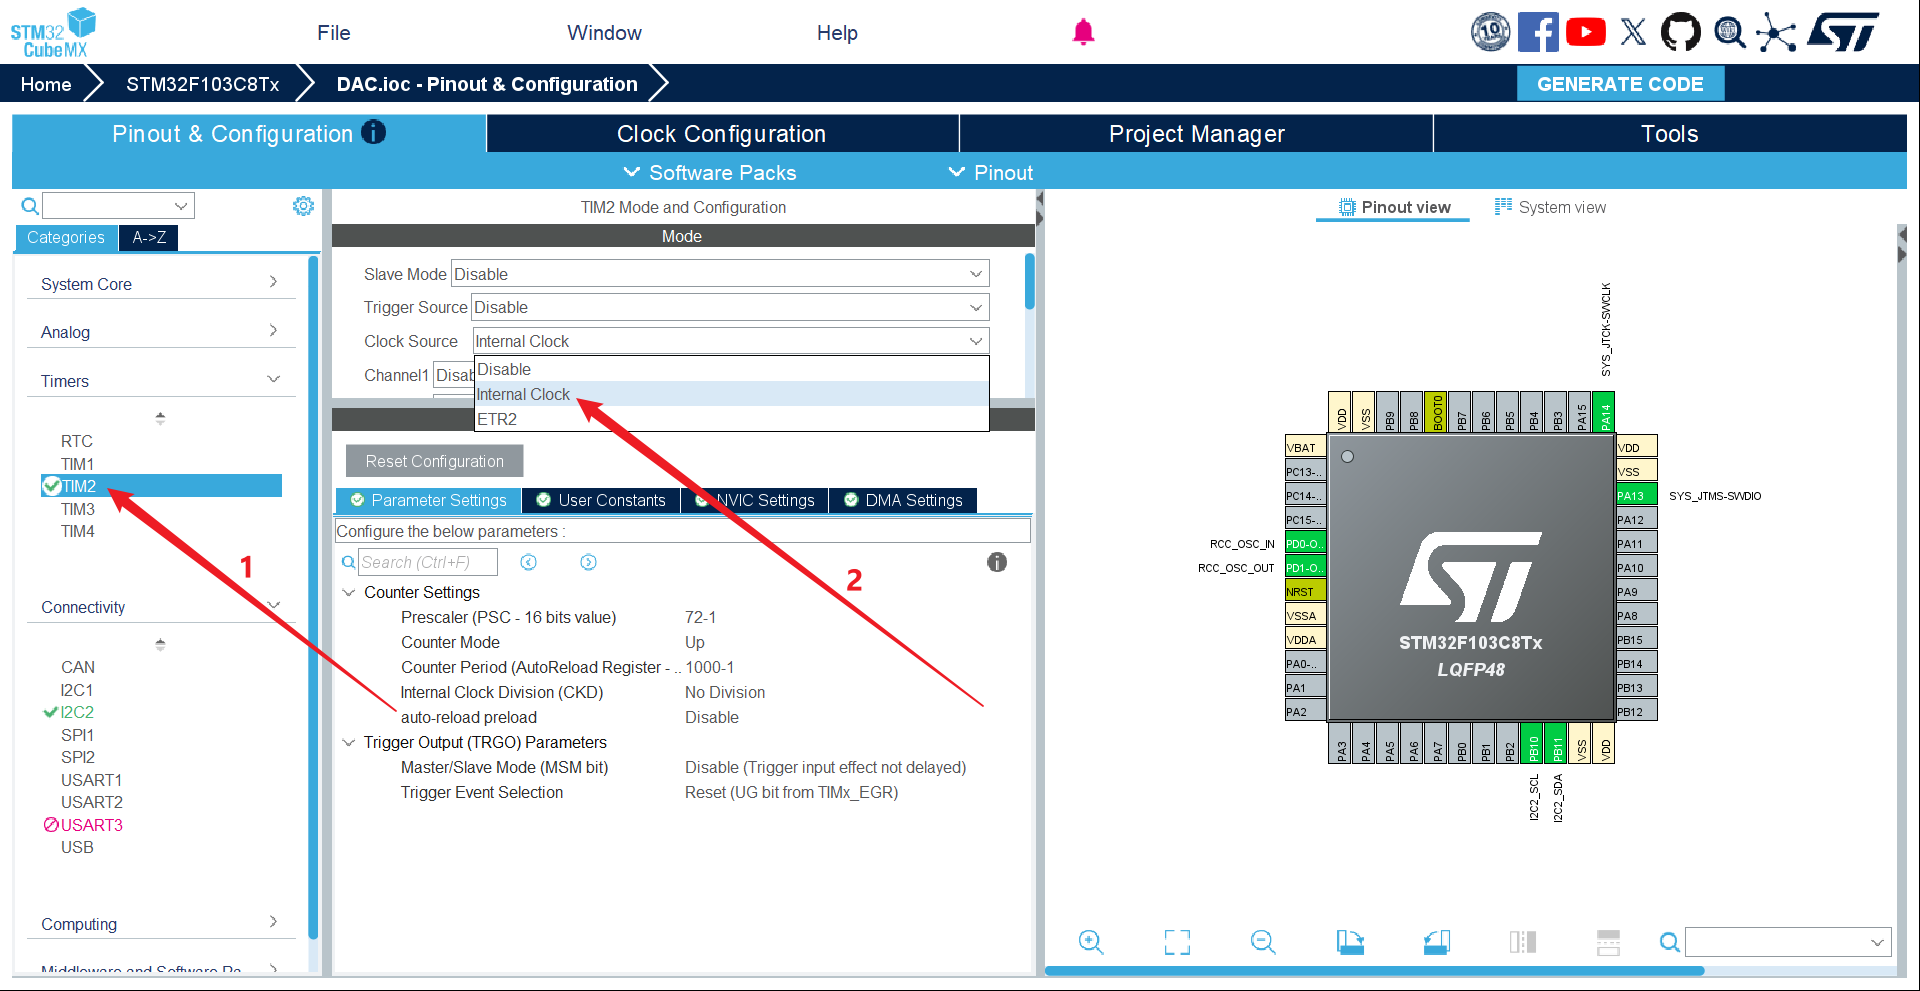
Task: Open the Trigger Source dropdown
Action: [x=730, y=307]
